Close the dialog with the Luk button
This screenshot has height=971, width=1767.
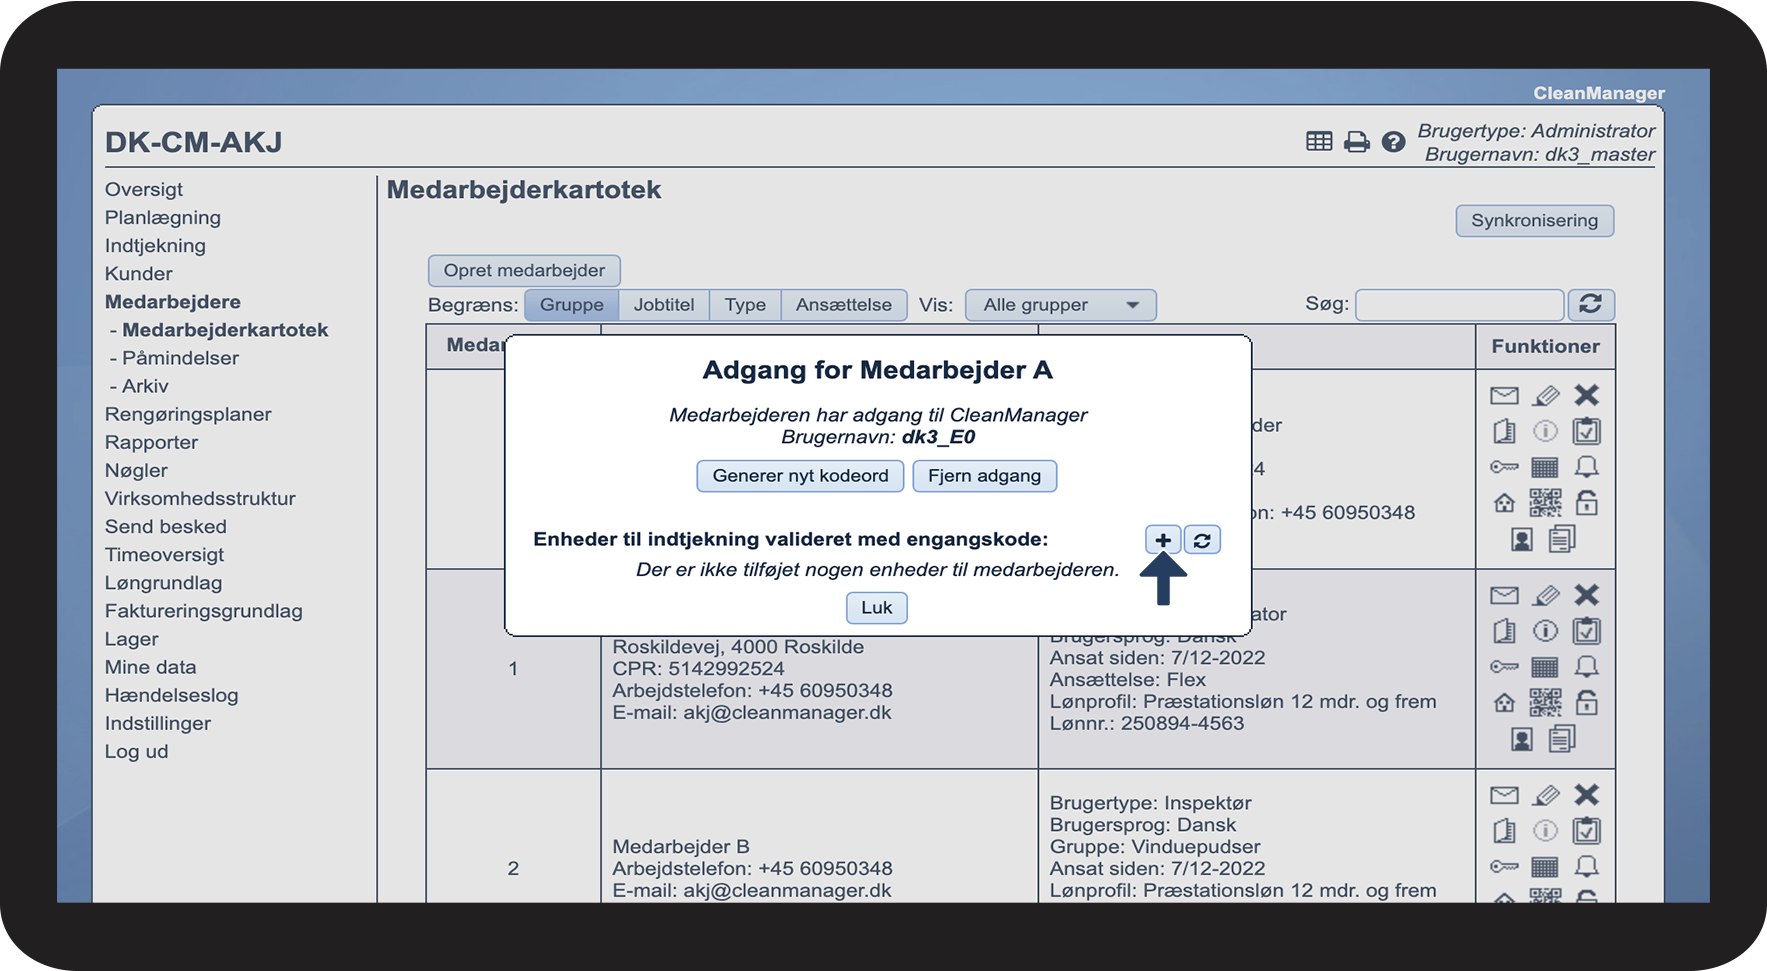tap(877, 608)
